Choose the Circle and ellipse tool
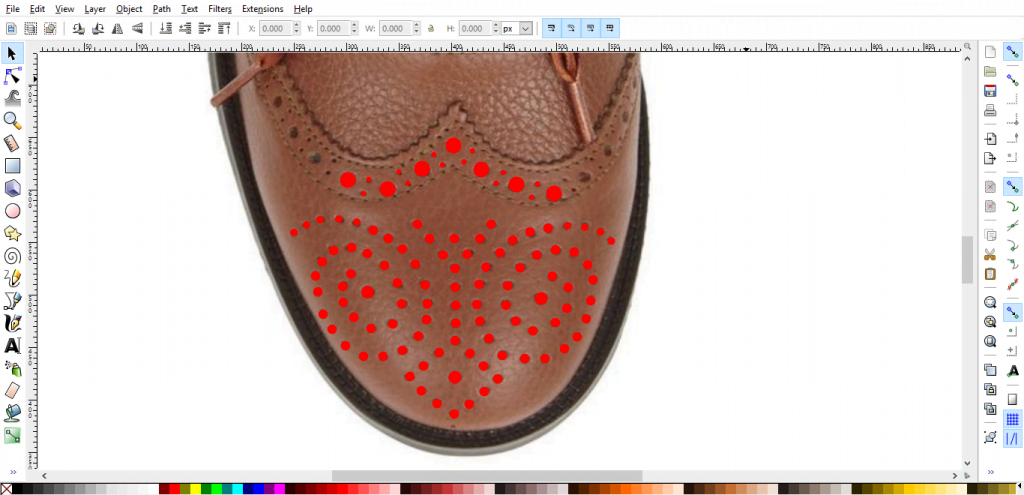This screenshot has height=495, width=1024. [x=12, y=211]
